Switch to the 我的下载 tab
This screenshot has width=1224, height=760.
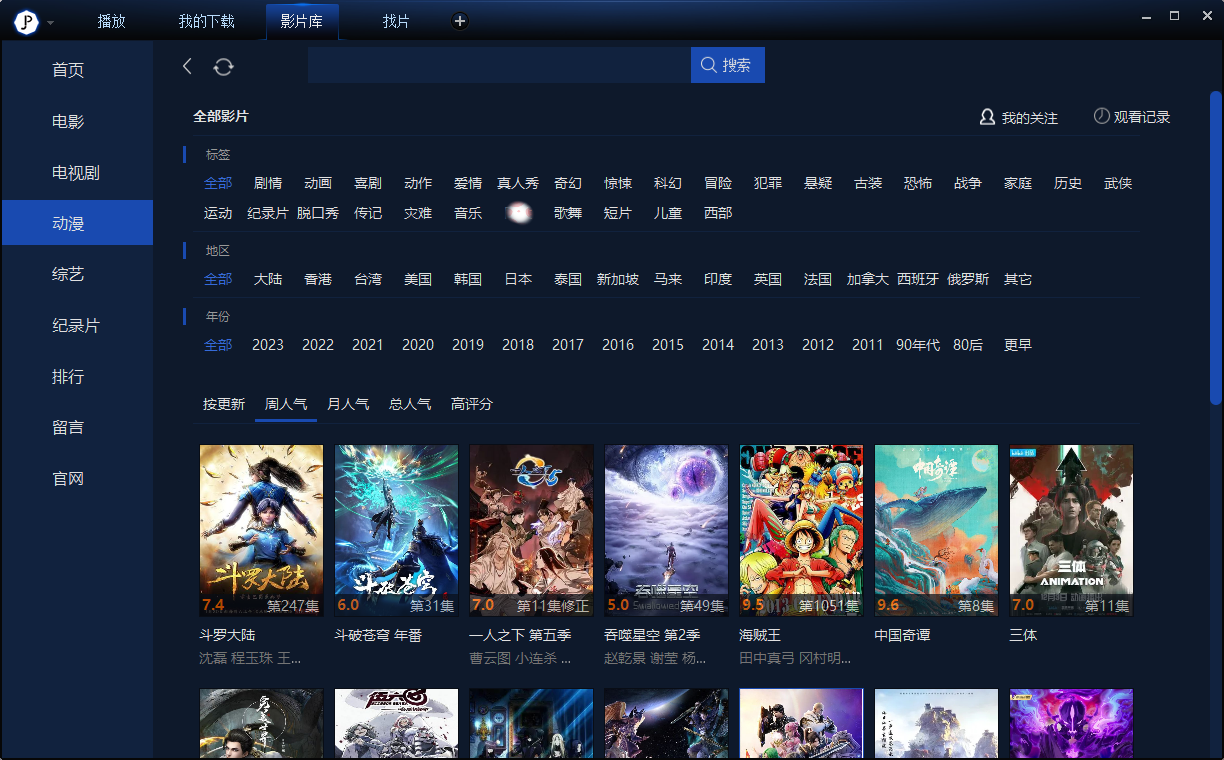tap(206, 21)
